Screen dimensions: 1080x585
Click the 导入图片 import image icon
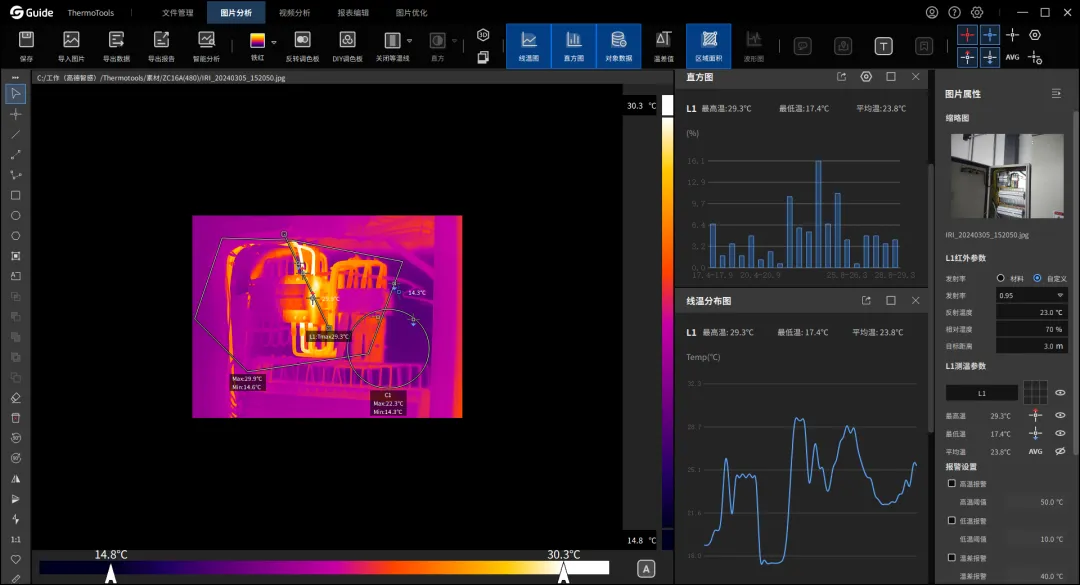click(71, 40)
